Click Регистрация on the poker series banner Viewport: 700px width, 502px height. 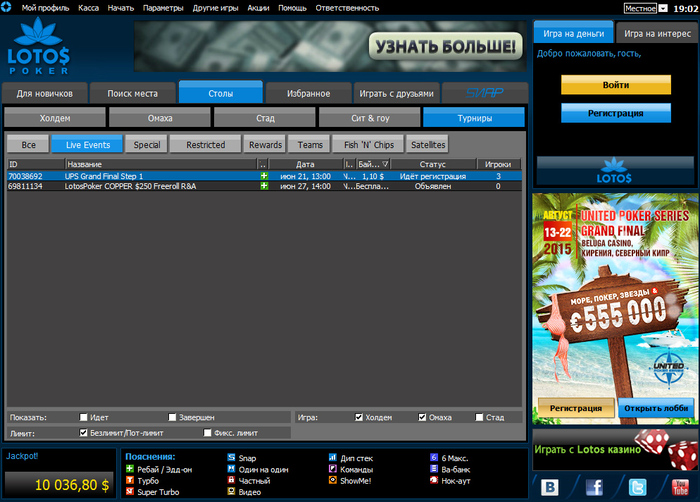pyautogui.click(x=576, y=408)
